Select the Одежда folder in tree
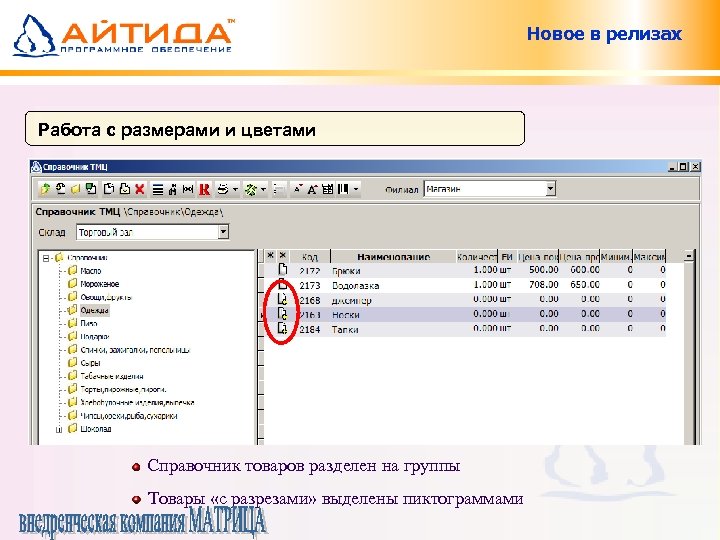 pos(94,310)
